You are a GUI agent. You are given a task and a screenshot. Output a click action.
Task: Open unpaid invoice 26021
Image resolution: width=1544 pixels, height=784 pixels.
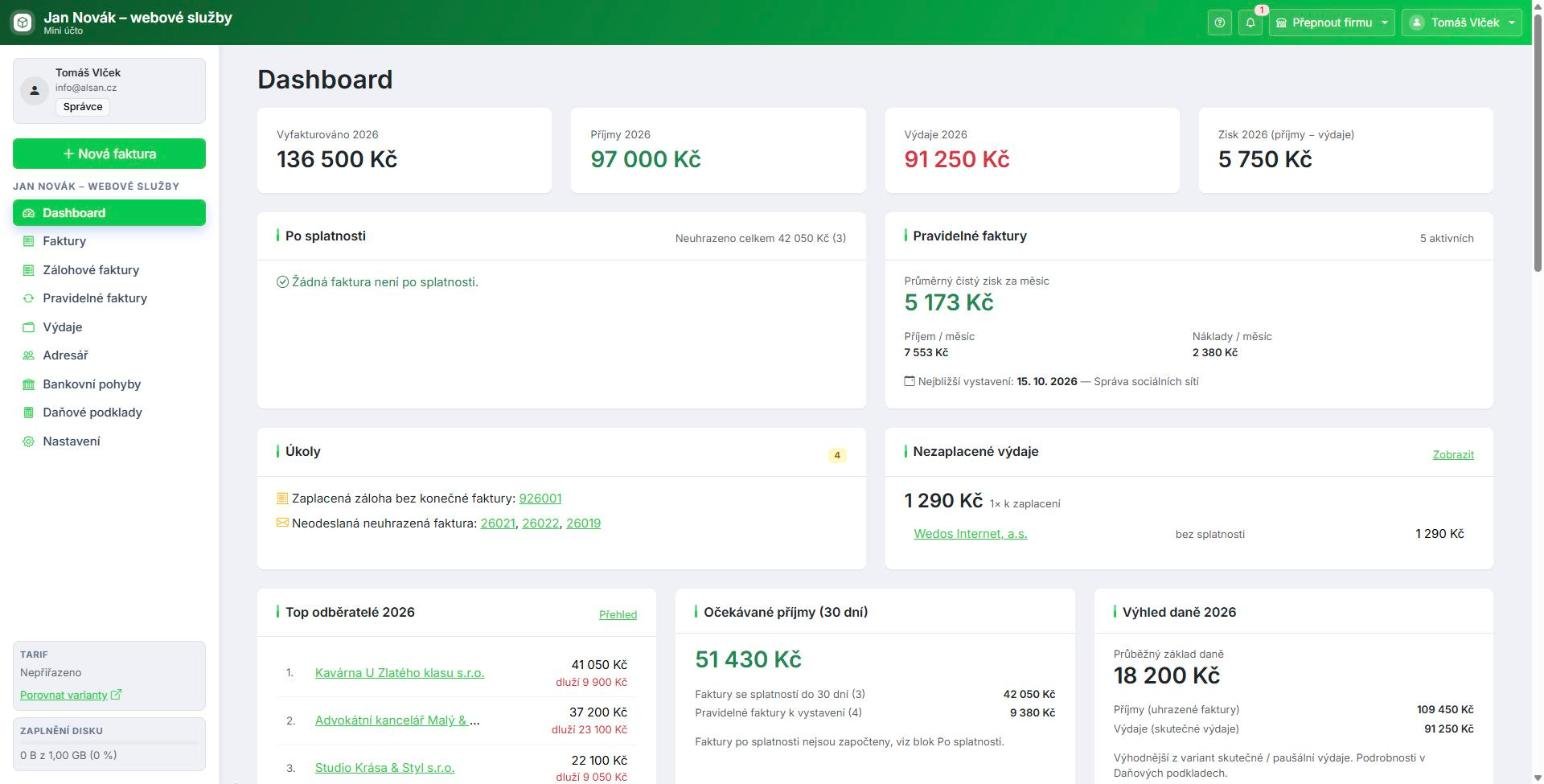point(497,523)
